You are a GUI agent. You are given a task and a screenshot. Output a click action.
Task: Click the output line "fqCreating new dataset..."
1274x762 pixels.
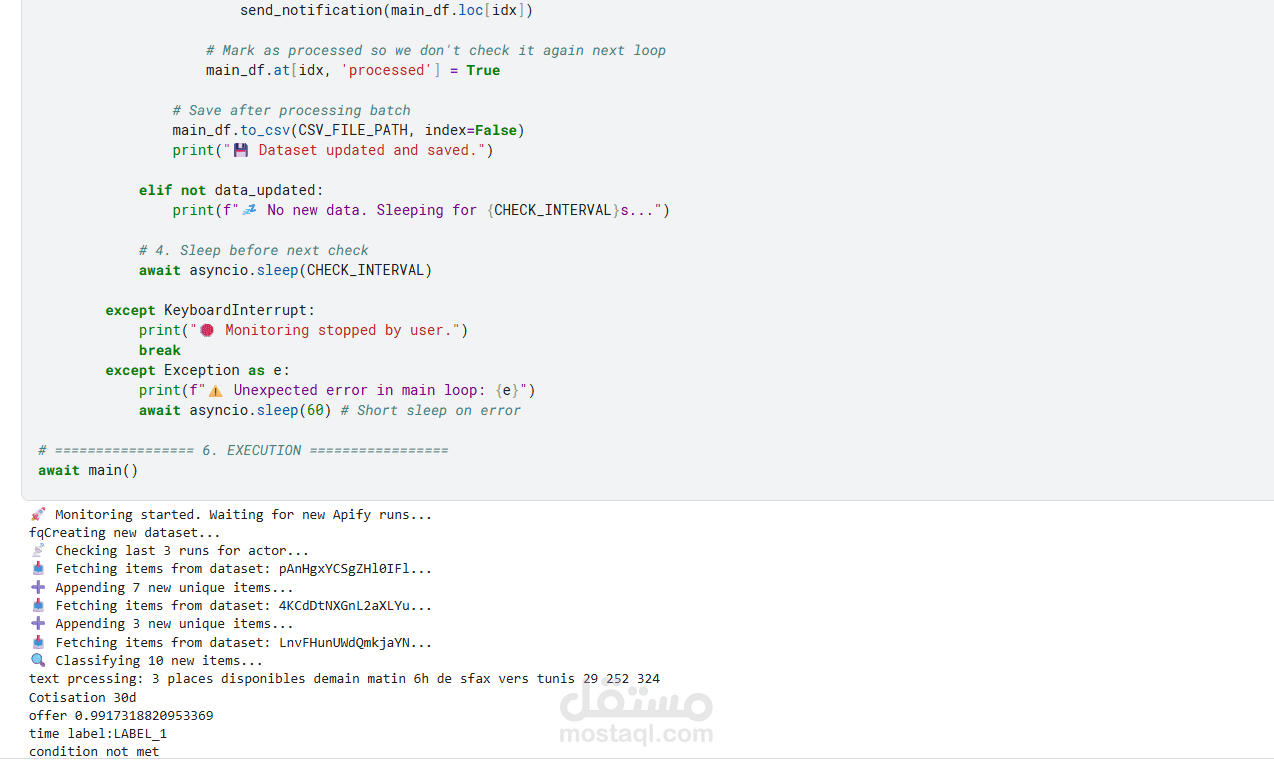125,532
